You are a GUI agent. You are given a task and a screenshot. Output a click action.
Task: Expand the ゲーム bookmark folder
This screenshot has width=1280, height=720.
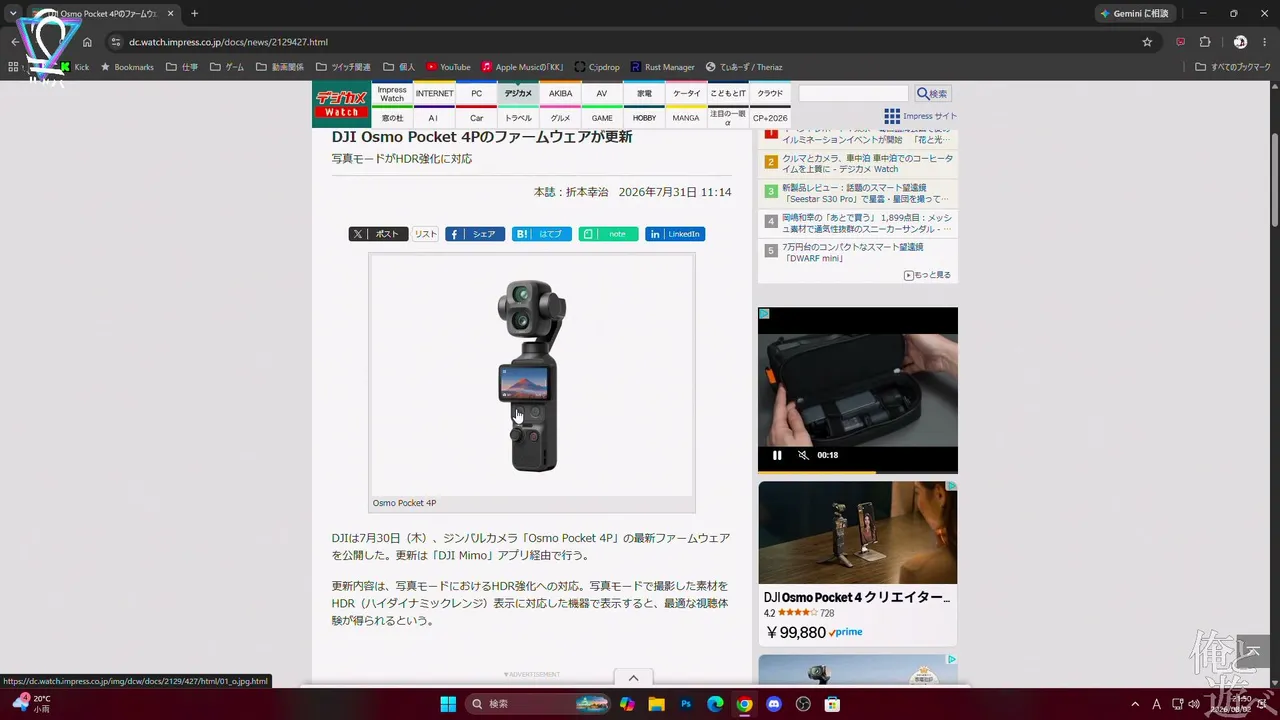pos(227,67)
